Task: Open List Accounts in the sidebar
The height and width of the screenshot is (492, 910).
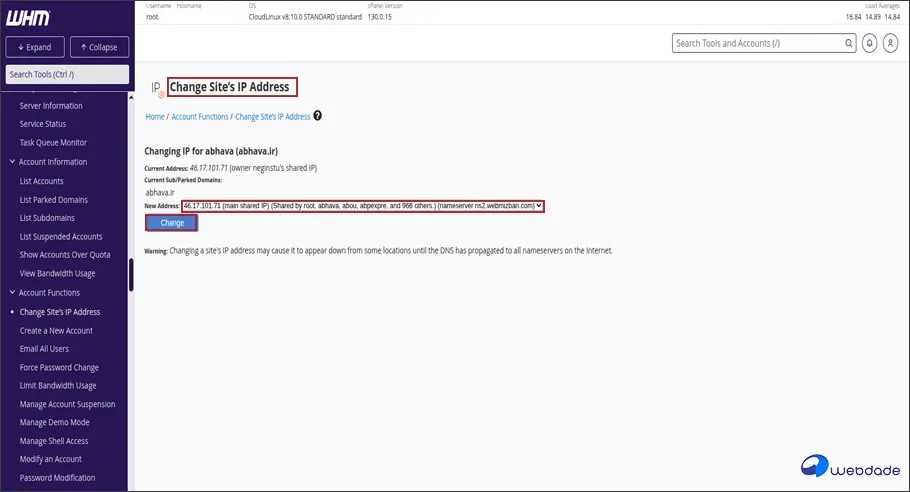Action: click(42, 181)
